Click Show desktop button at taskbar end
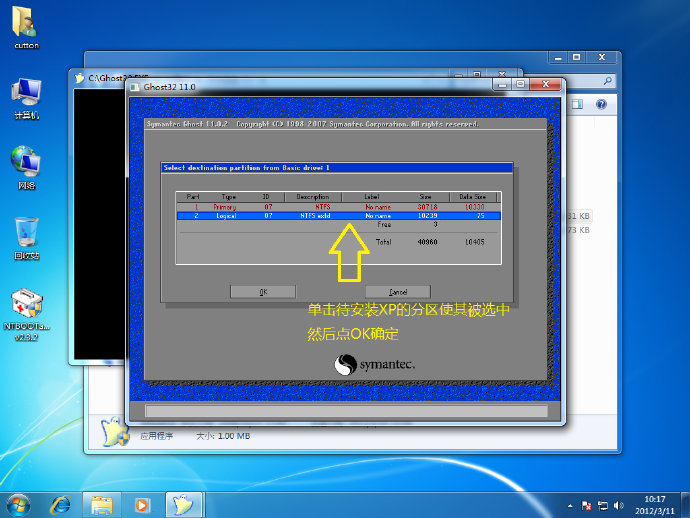The height and width of the screenshot is (518, 690). [x=686, y=505]
